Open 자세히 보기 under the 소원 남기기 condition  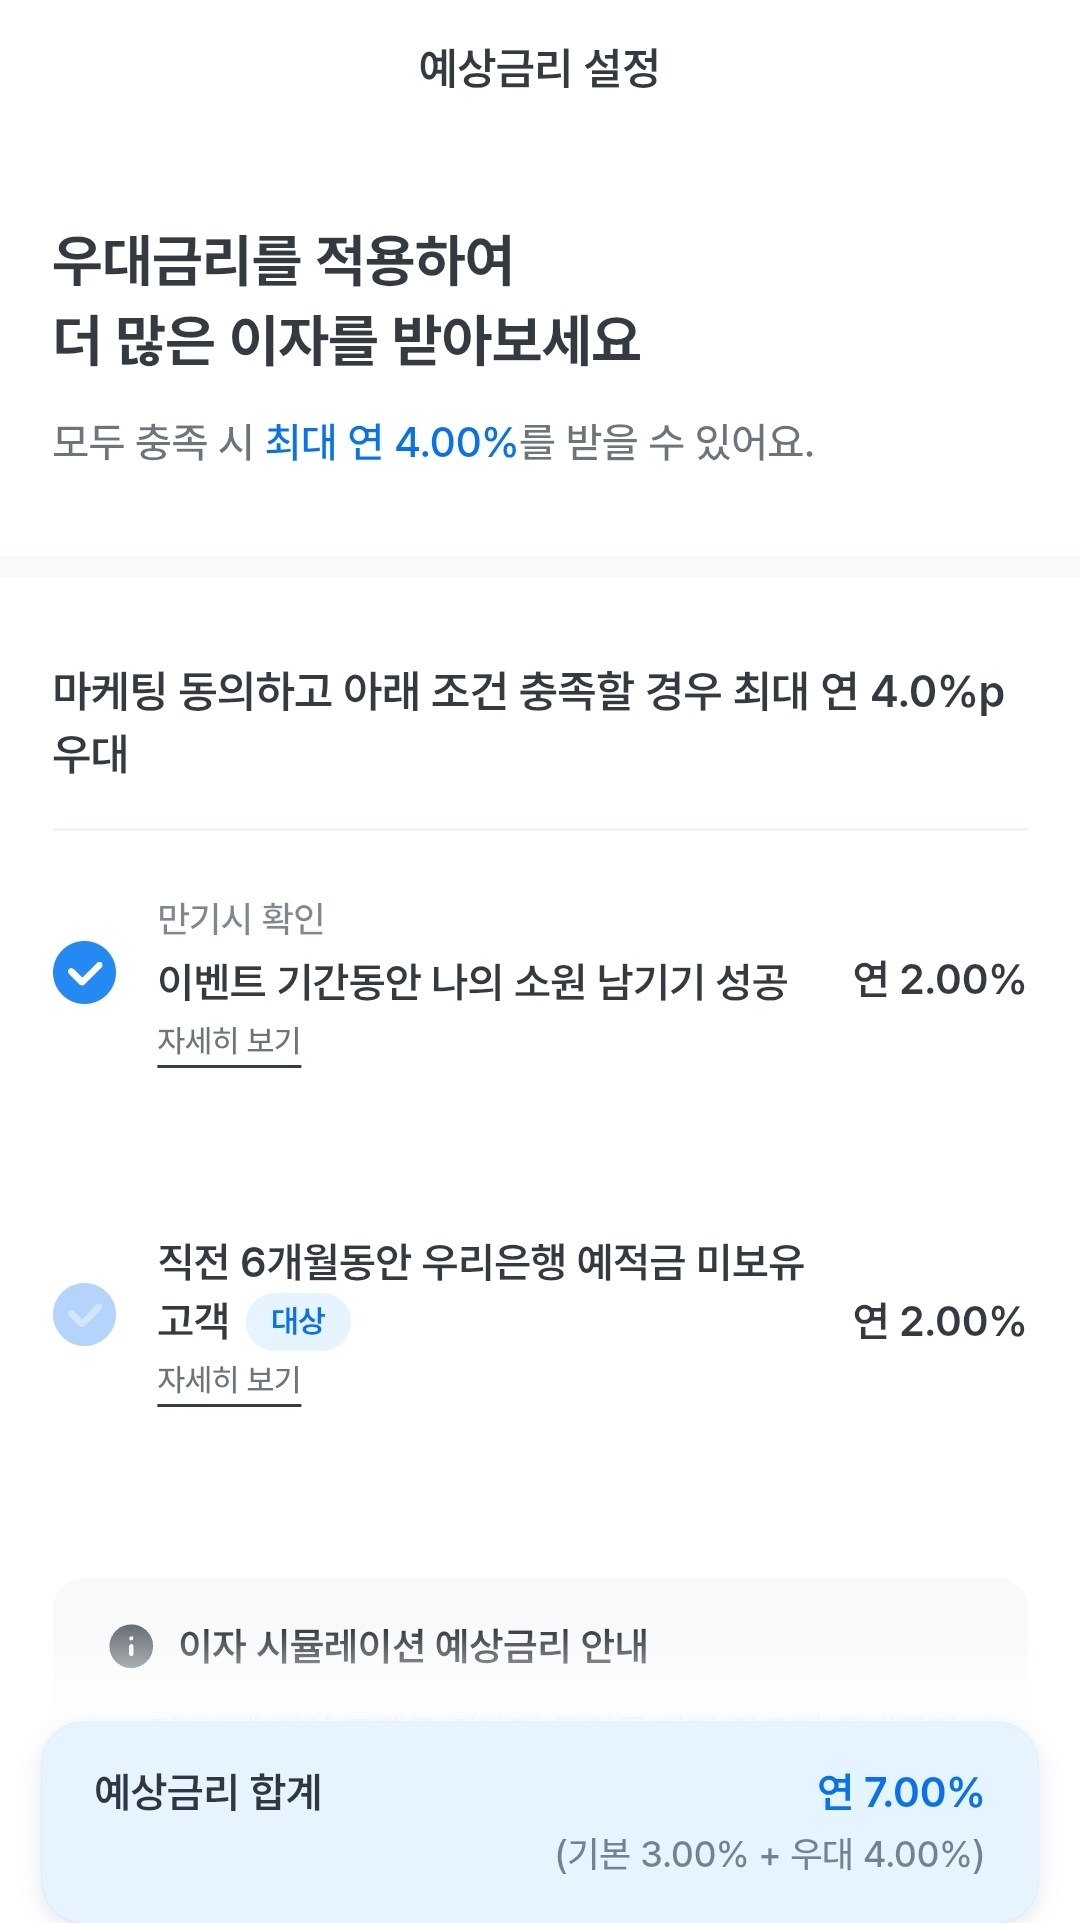click(x=229, y=1041)
